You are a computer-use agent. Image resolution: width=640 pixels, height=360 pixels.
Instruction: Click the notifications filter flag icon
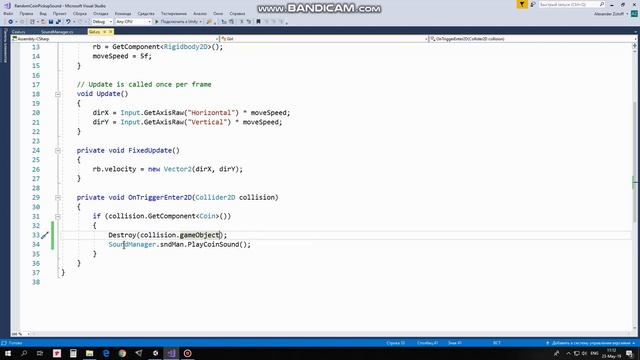point(522,4)
